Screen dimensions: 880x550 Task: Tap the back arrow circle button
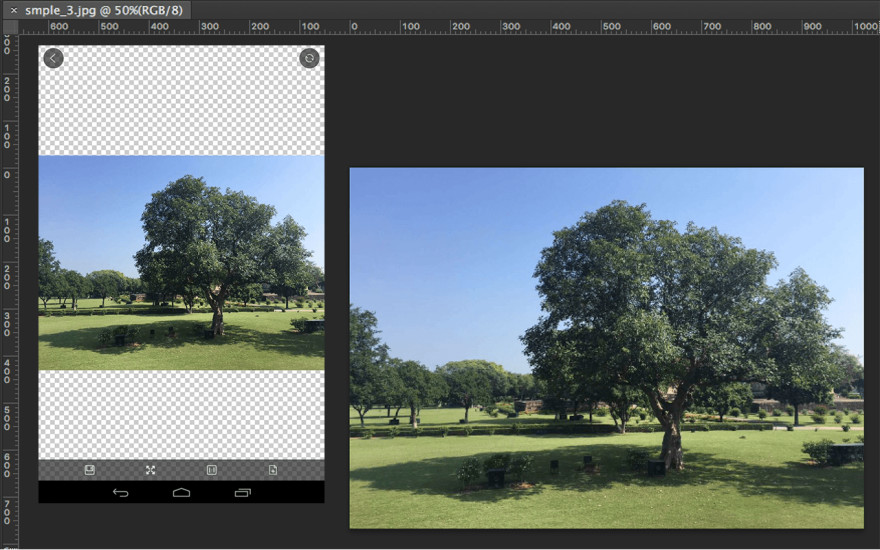pos(53,59)
